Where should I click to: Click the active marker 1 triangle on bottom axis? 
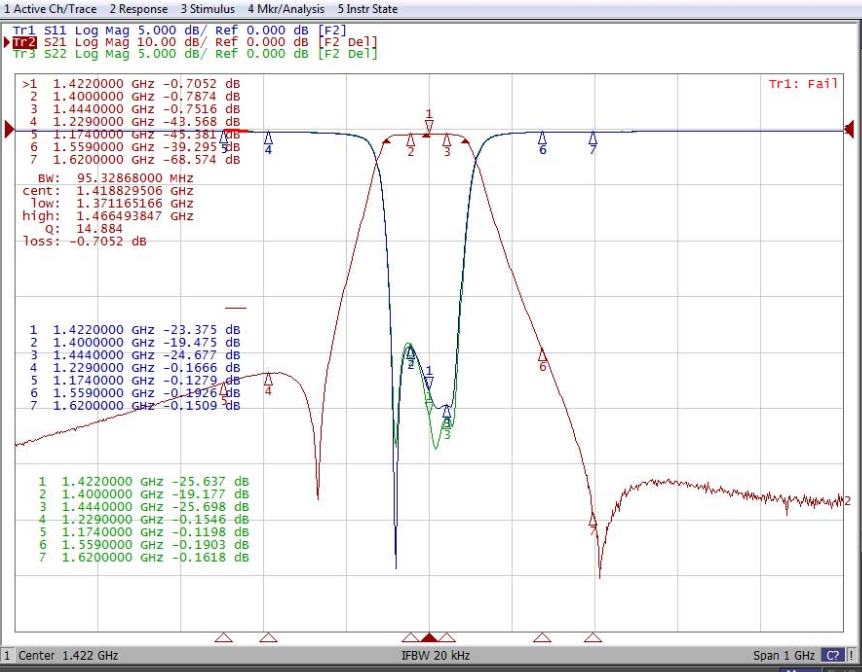(x=429, y=637)
